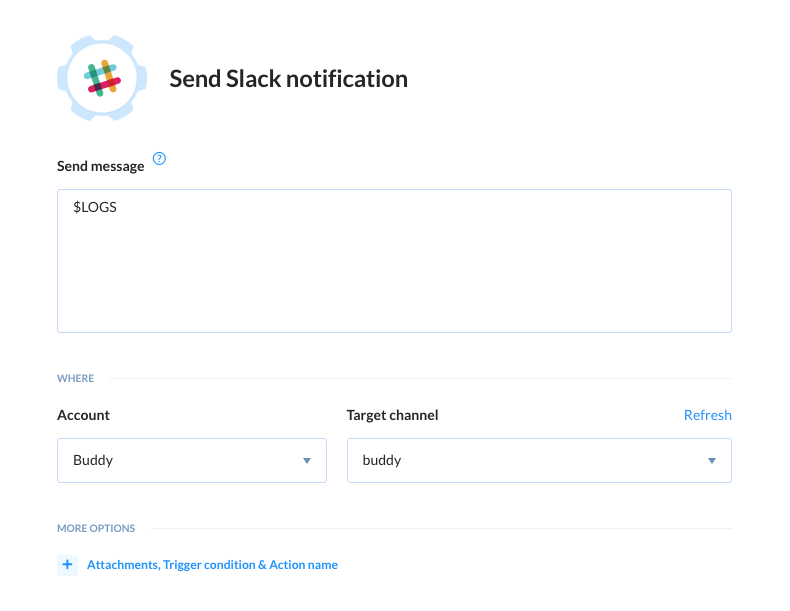The height and width of the screenshot is (611, 790).
Task: Click the Send message label
Action: (100, 166)
